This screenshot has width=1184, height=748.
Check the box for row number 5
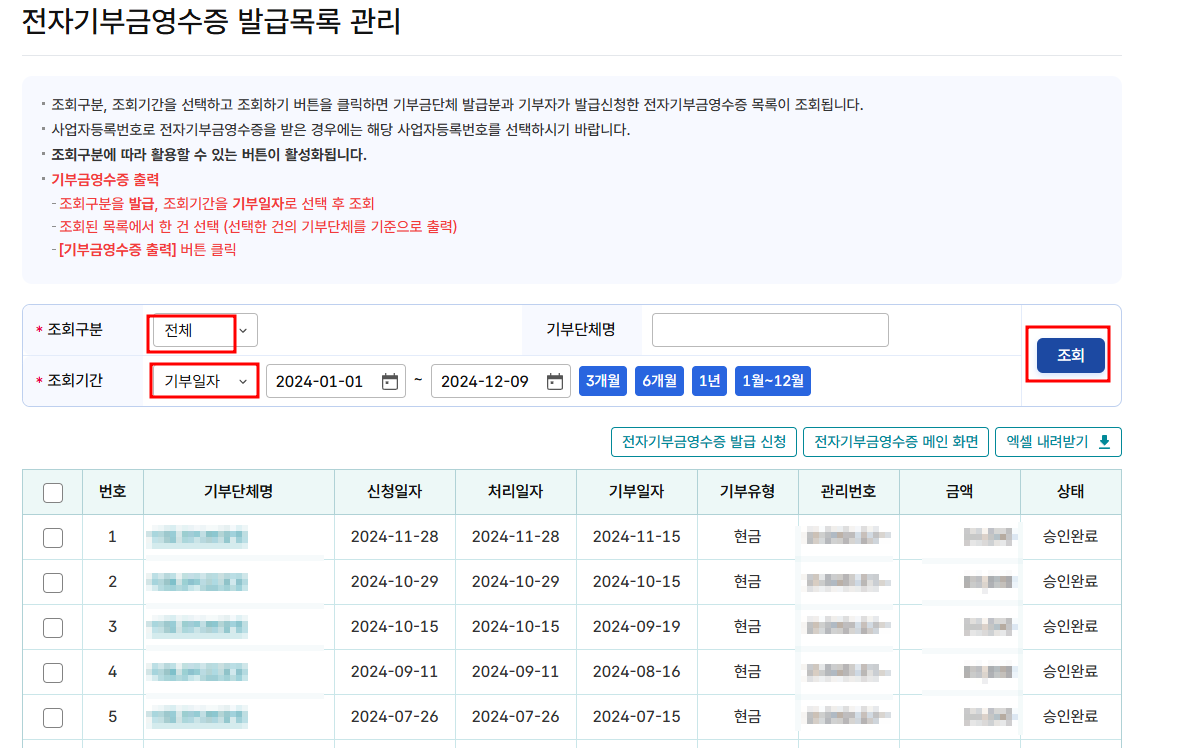coord(53,717)
